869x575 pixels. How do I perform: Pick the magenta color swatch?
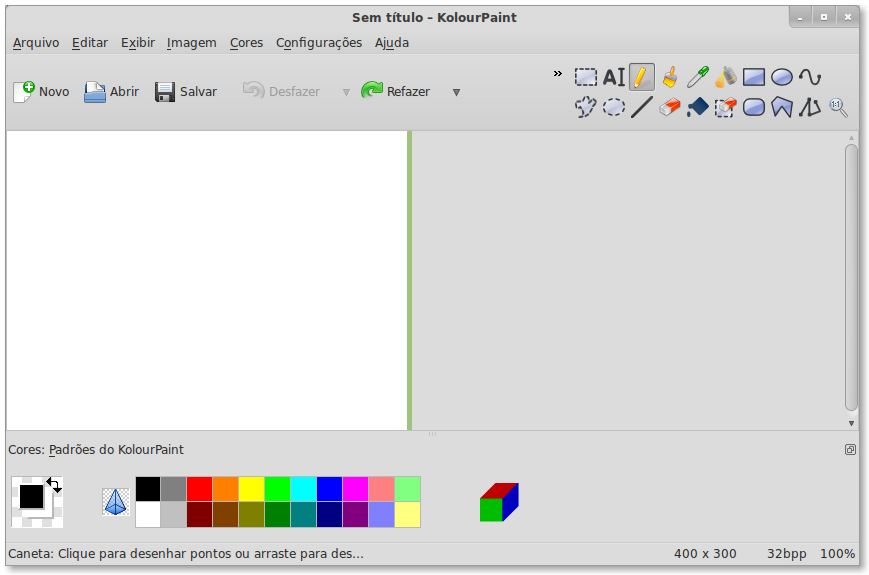tap(355, 489)
